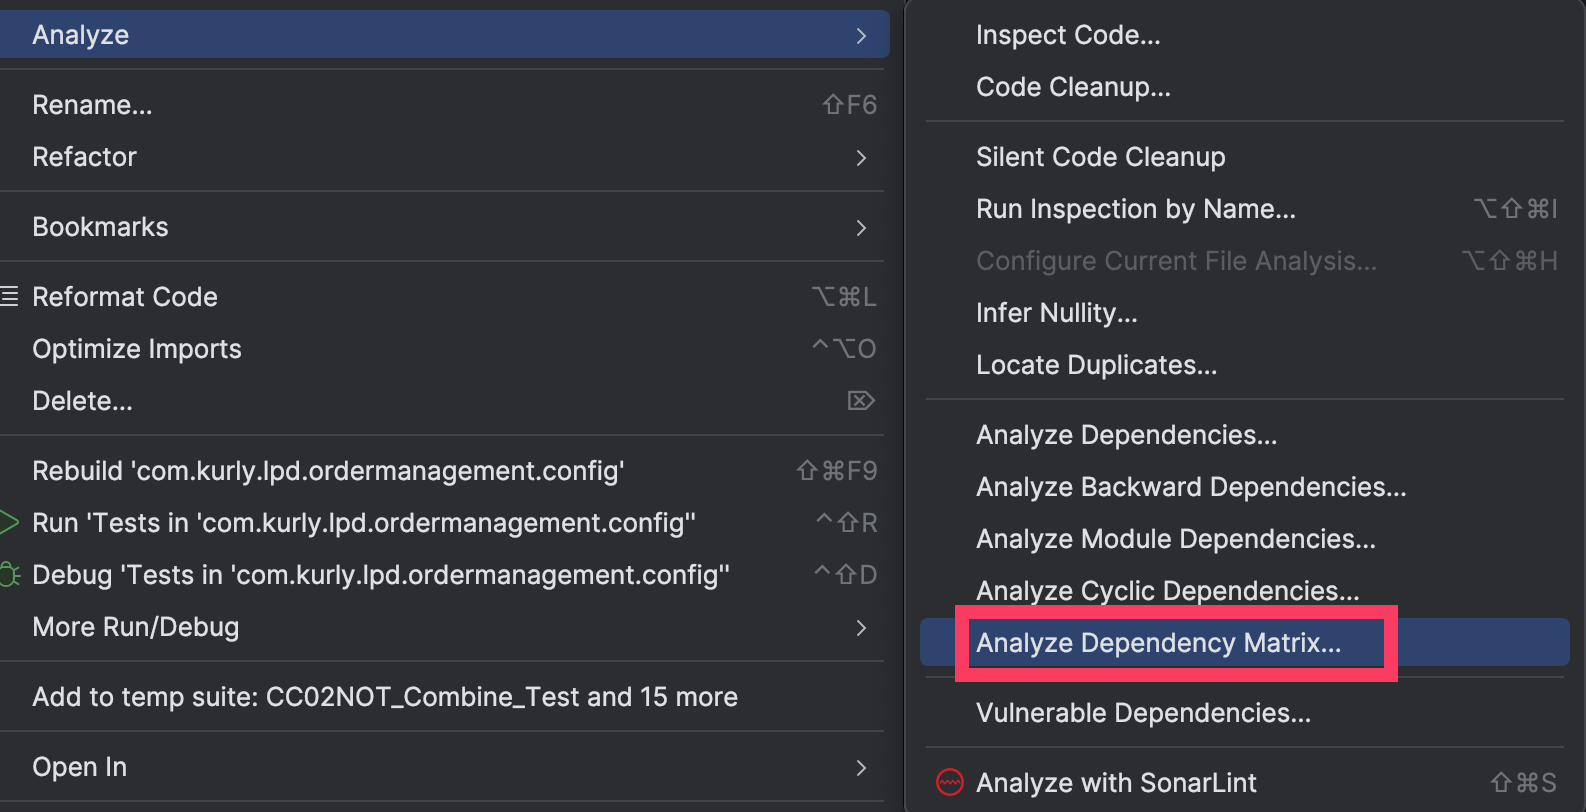Expand the Refactor submenu chevron
Viewport: 1586px width, 812px height.
pyautogui.click(x=861, y=158)
